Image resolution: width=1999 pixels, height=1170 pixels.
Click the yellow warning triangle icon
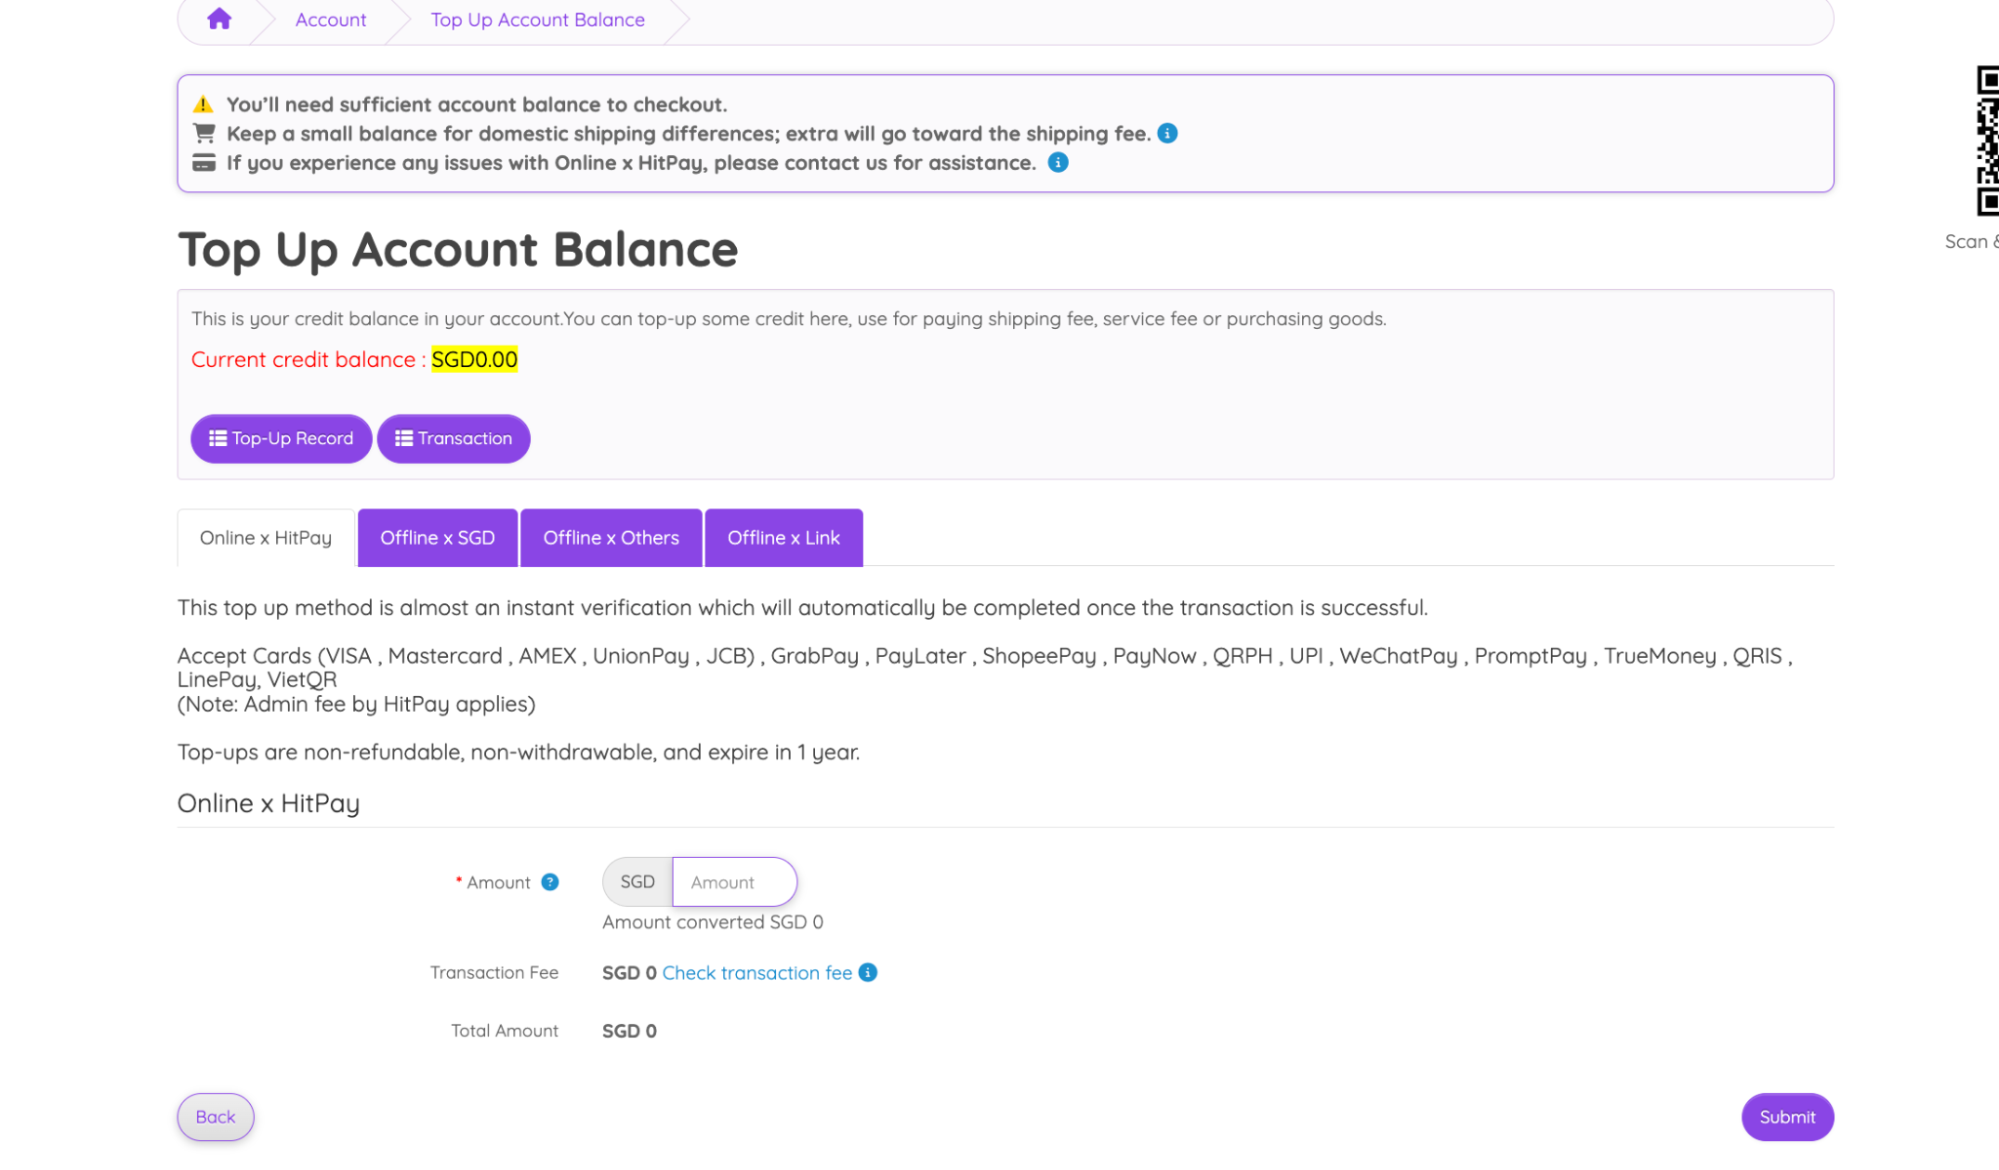pos(203,104)
